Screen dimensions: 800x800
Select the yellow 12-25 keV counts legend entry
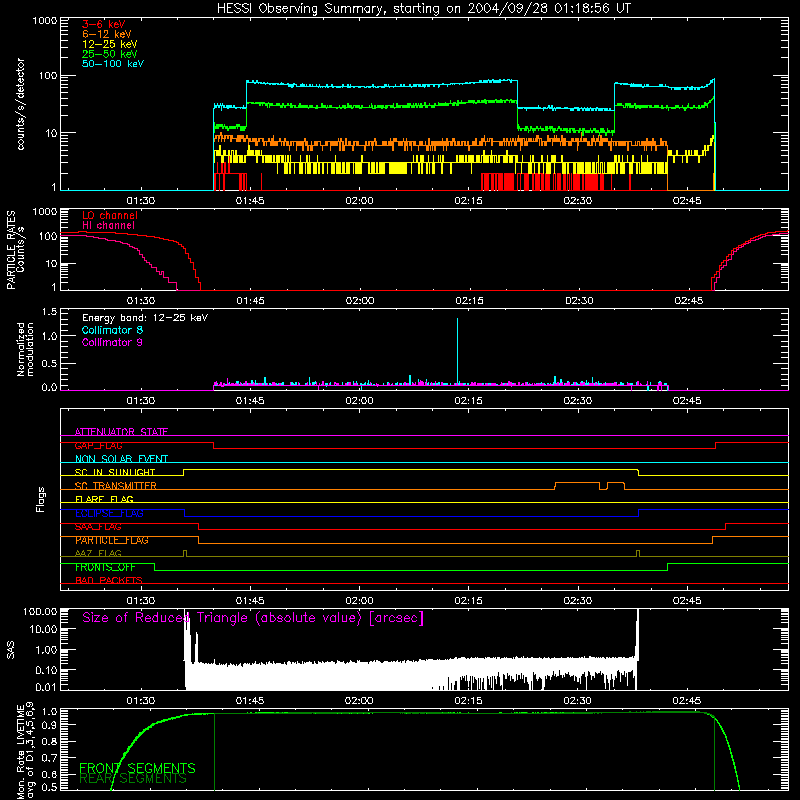pyautogui.click(x=110, y=44)
